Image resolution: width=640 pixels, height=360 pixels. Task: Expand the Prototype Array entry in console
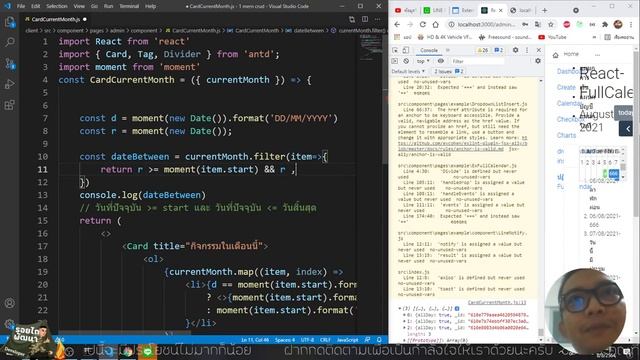point(404,340)
